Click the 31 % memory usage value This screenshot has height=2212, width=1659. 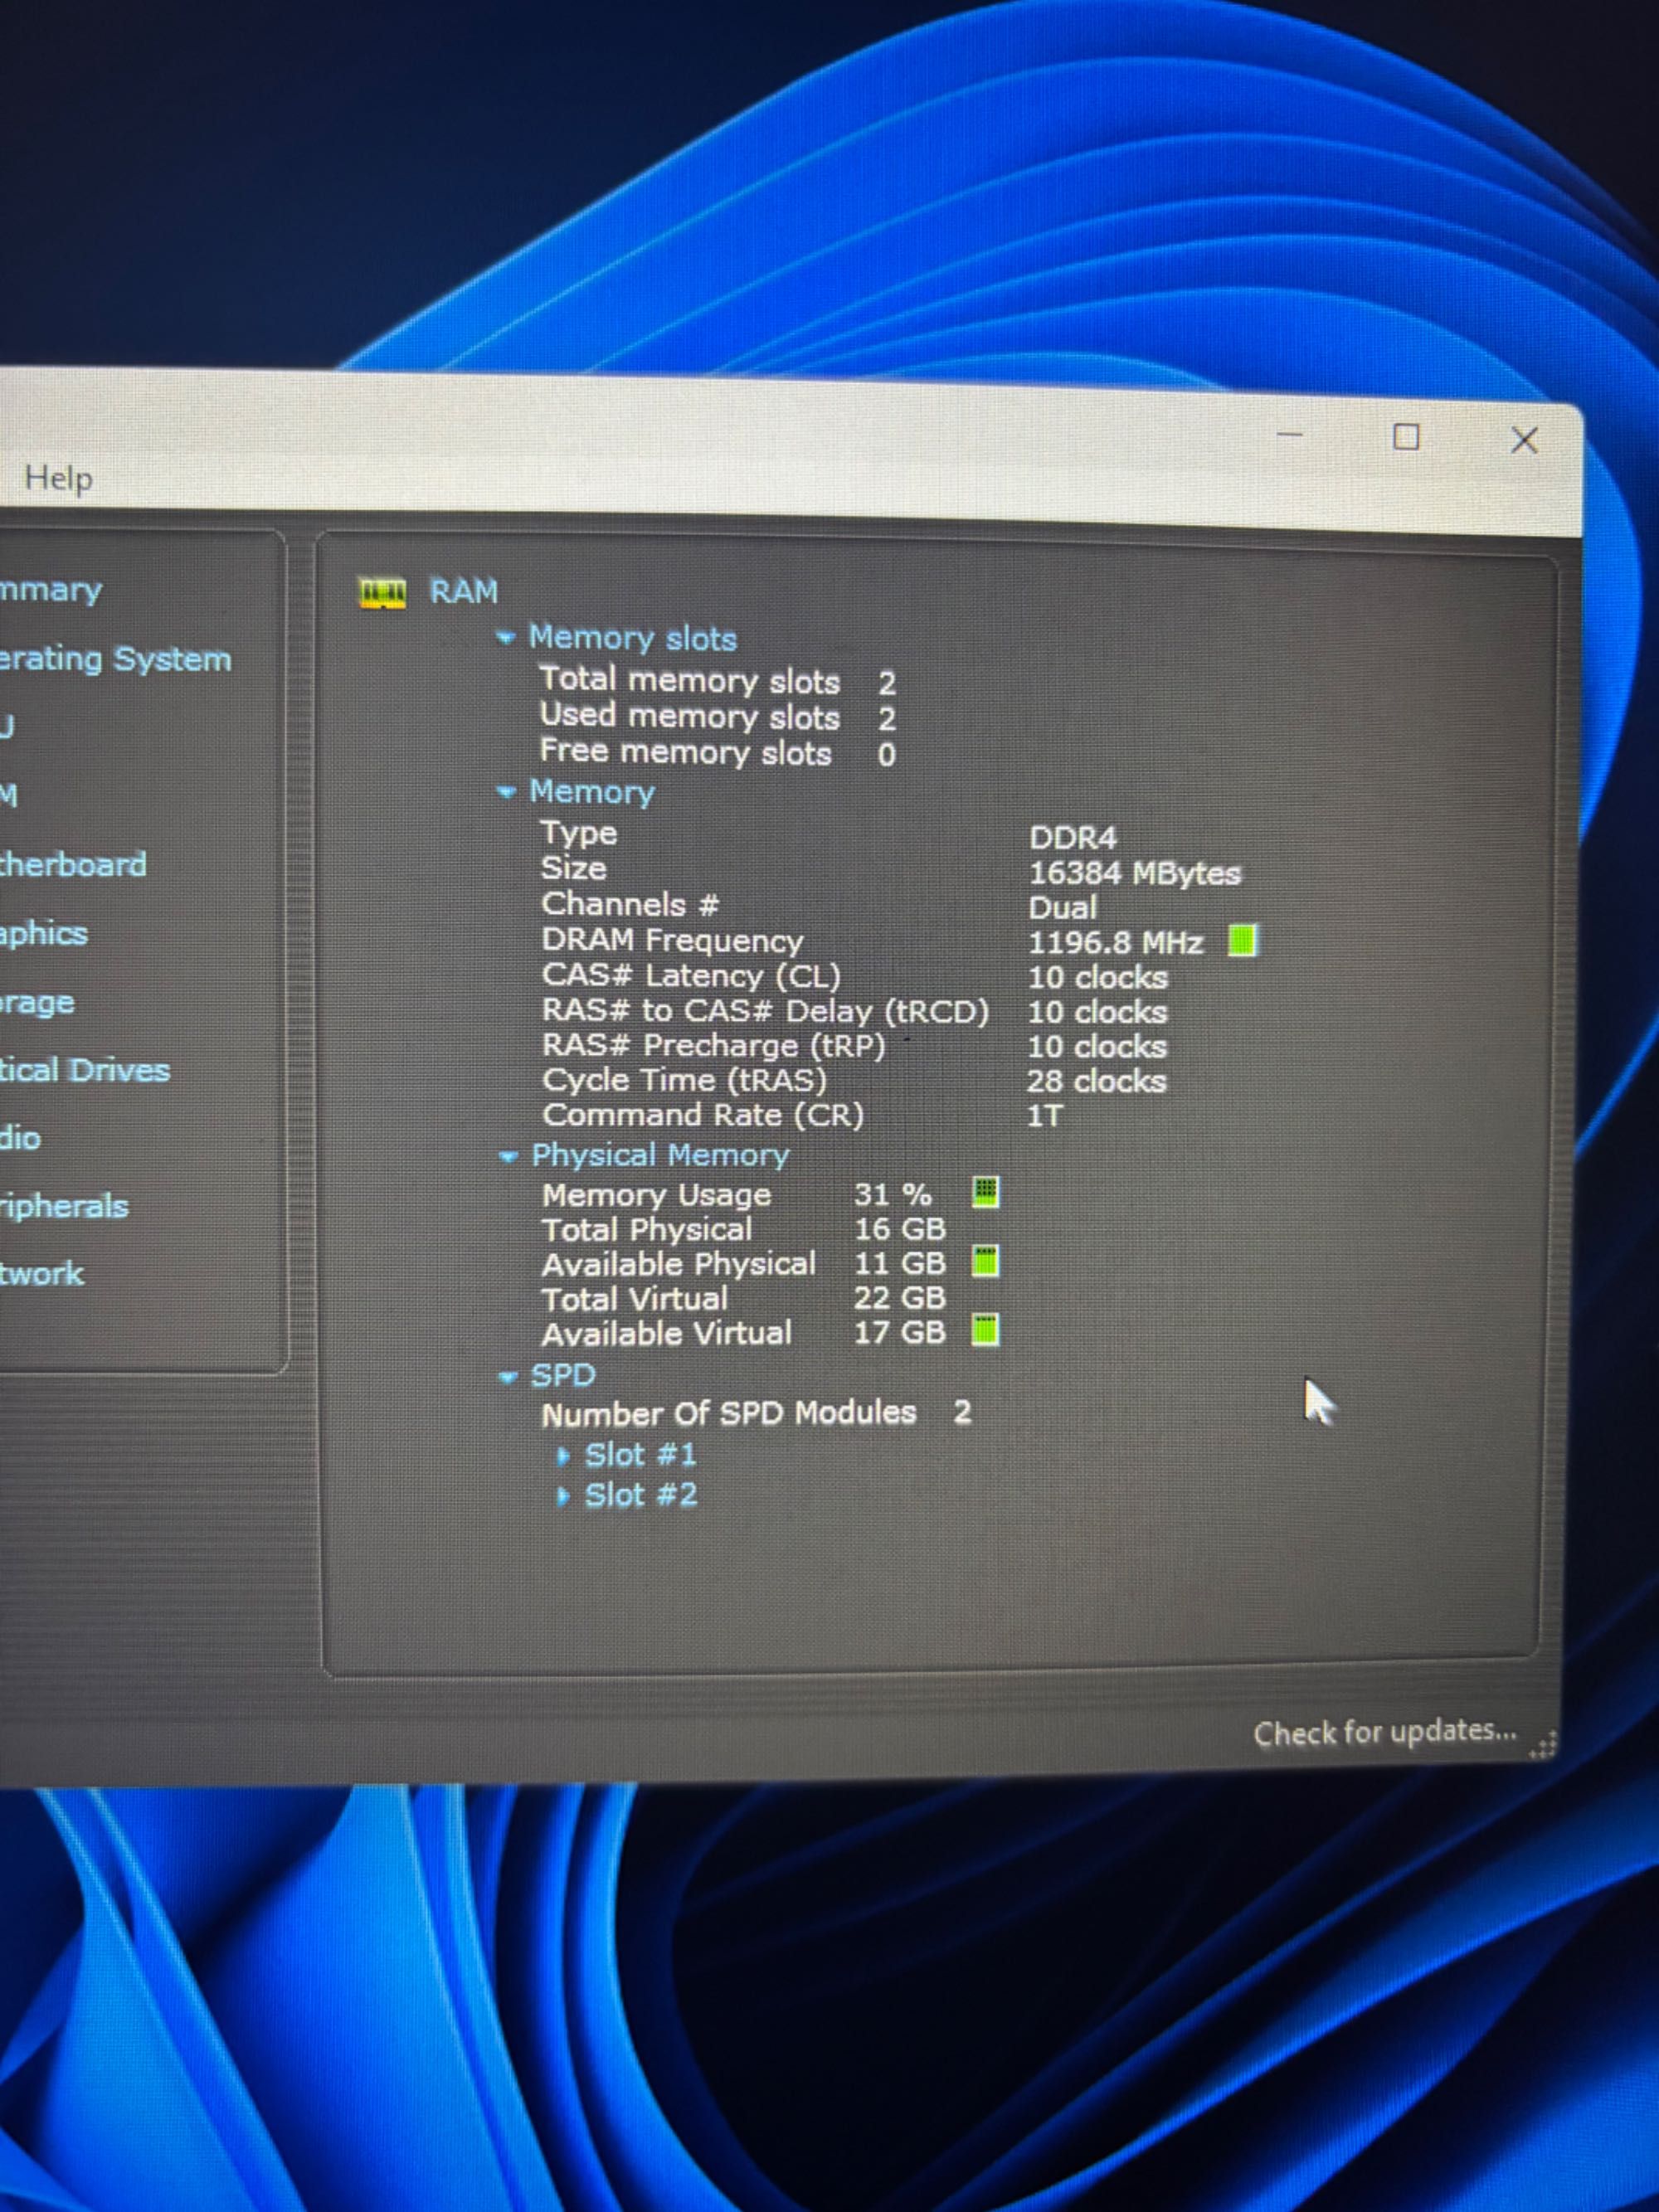click(893, 1195)
